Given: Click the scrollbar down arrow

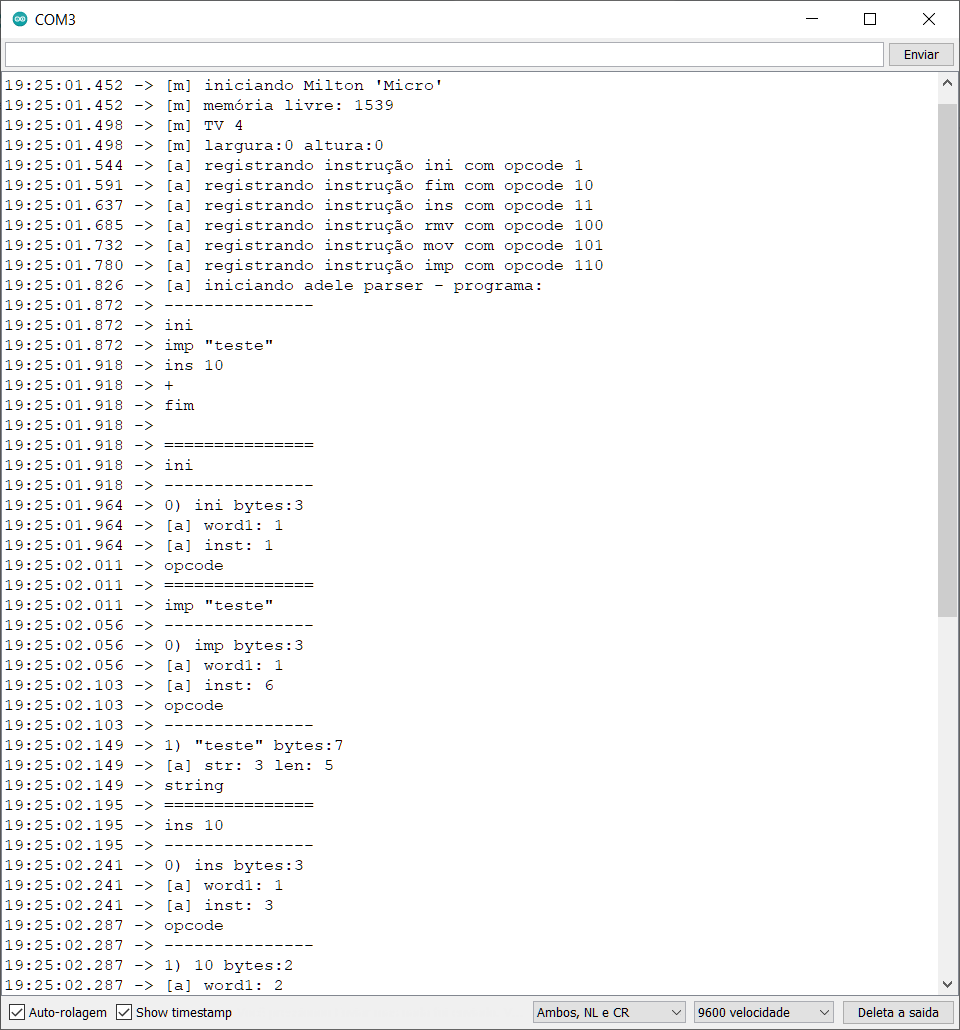Looking at the screenshot, I should tap(946, 985).
